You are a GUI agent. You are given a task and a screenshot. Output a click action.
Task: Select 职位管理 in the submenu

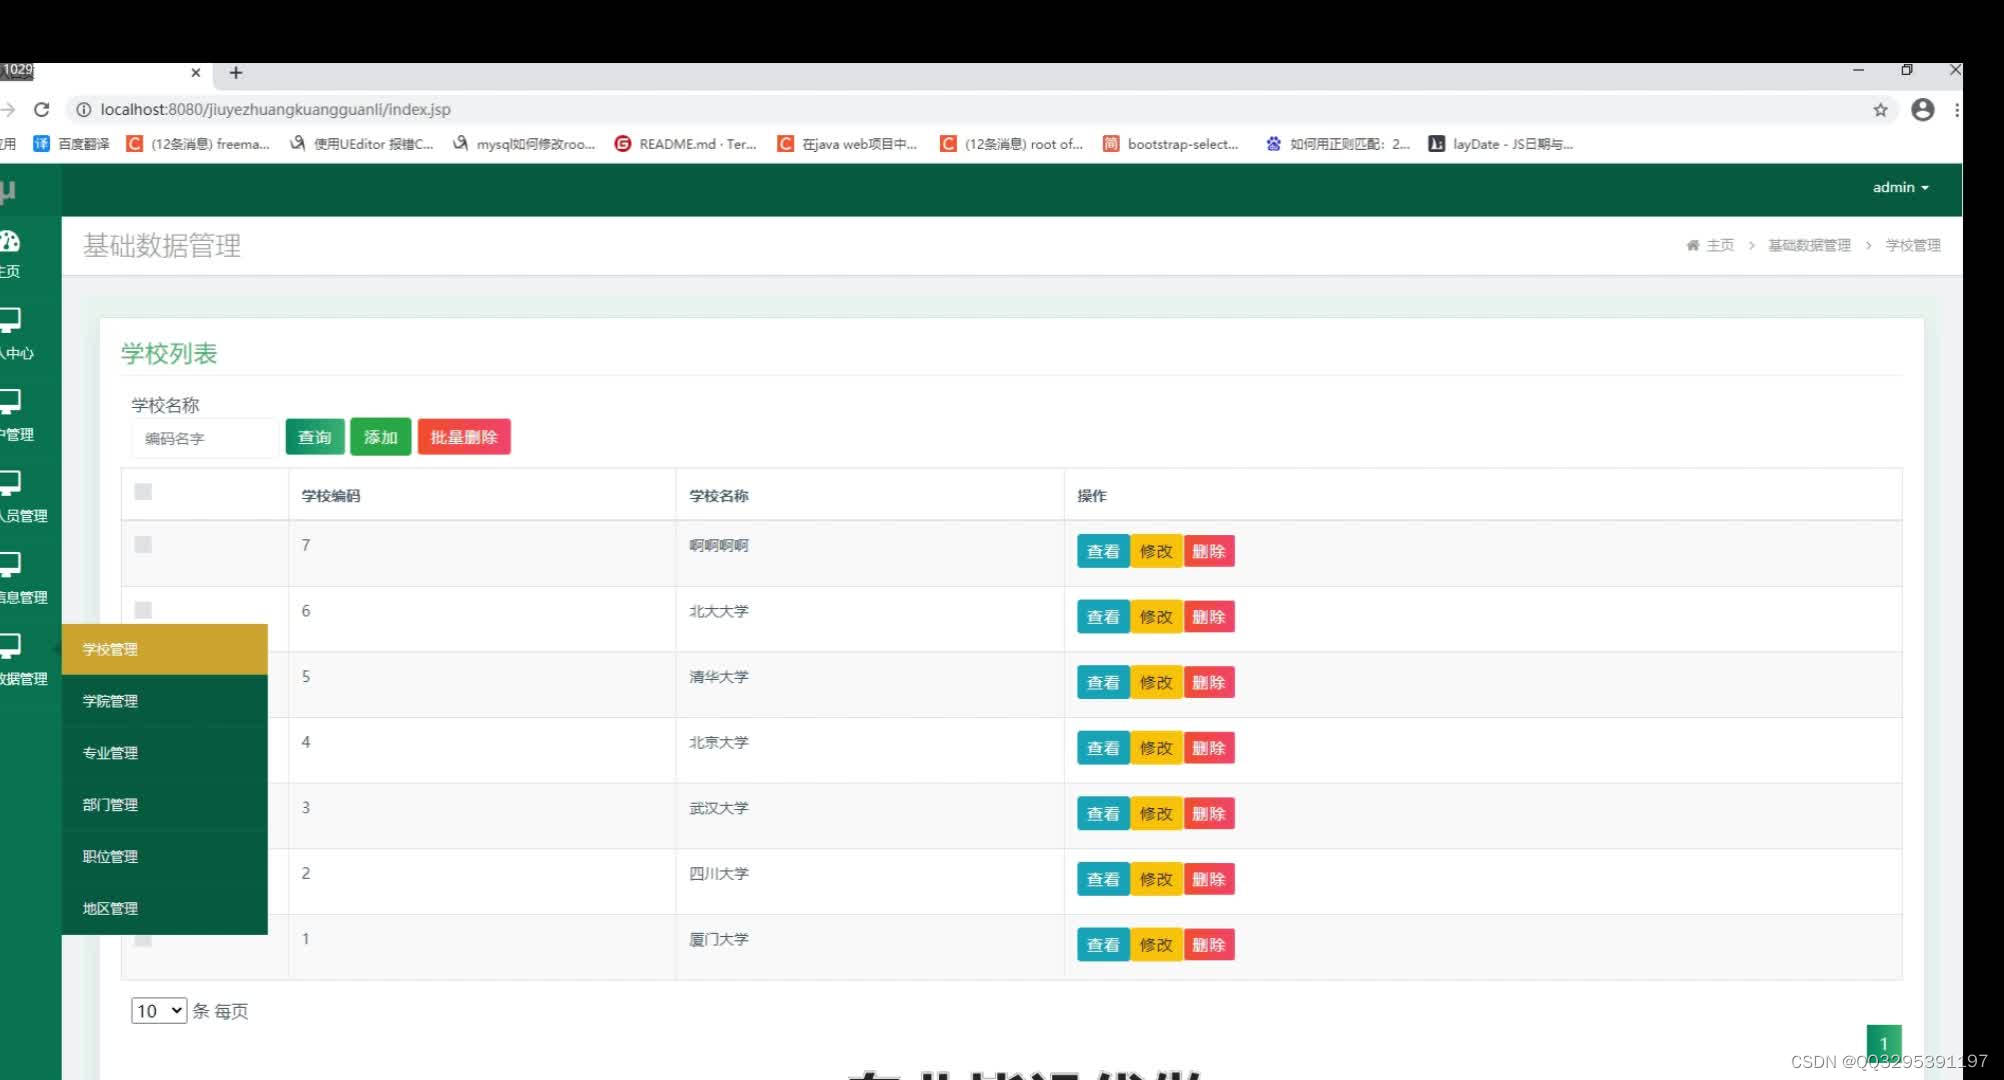[165, 857]
